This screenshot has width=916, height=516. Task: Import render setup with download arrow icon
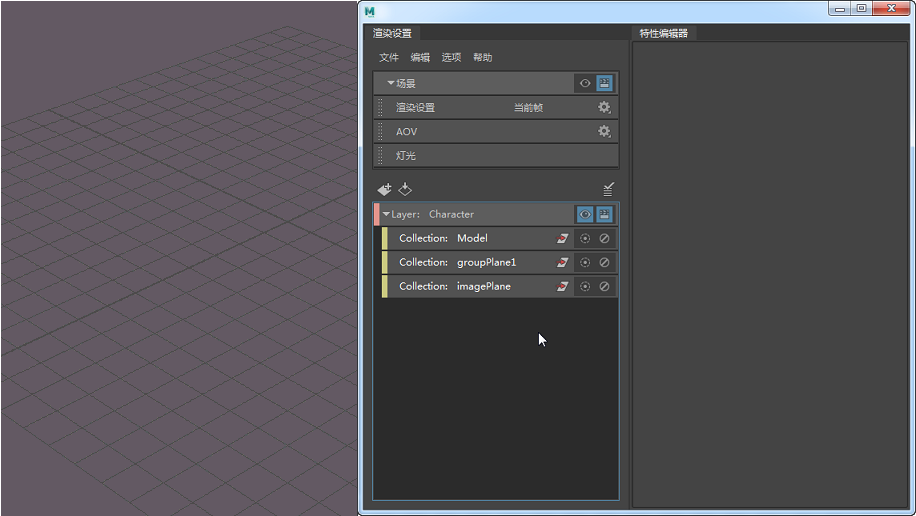(405, 189)
